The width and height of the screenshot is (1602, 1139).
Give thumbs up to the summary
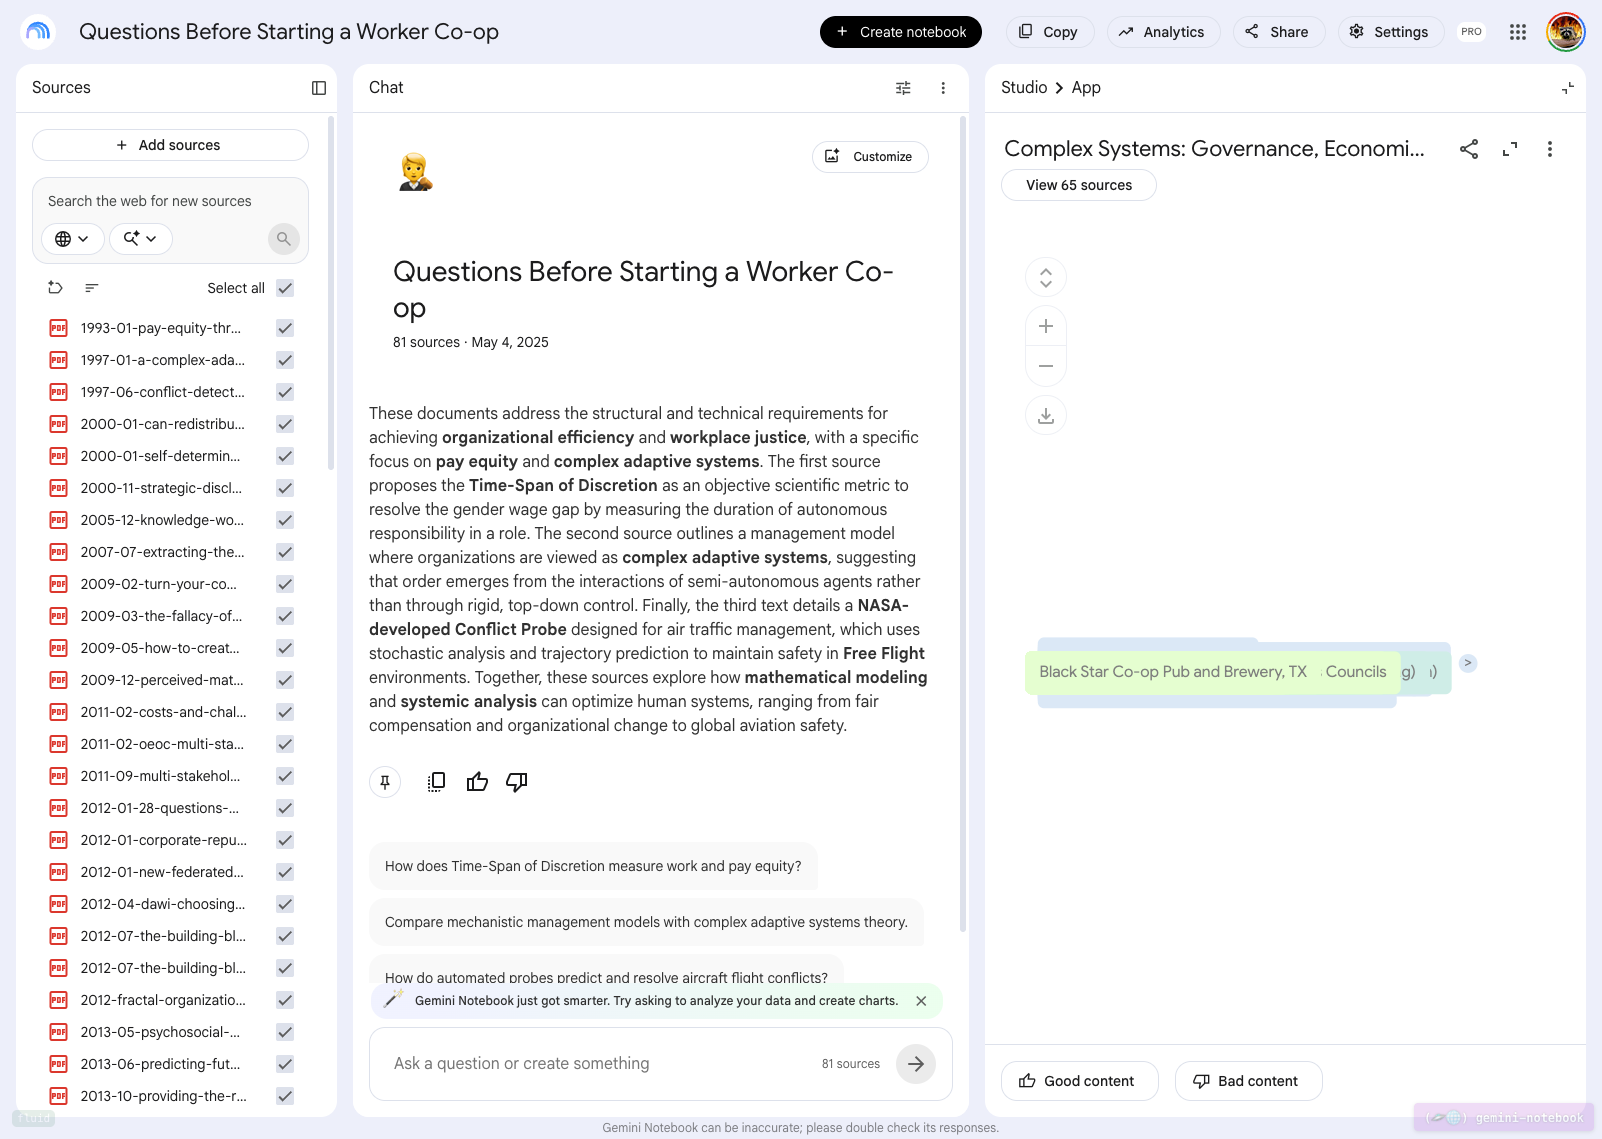(x=477, y=782)
